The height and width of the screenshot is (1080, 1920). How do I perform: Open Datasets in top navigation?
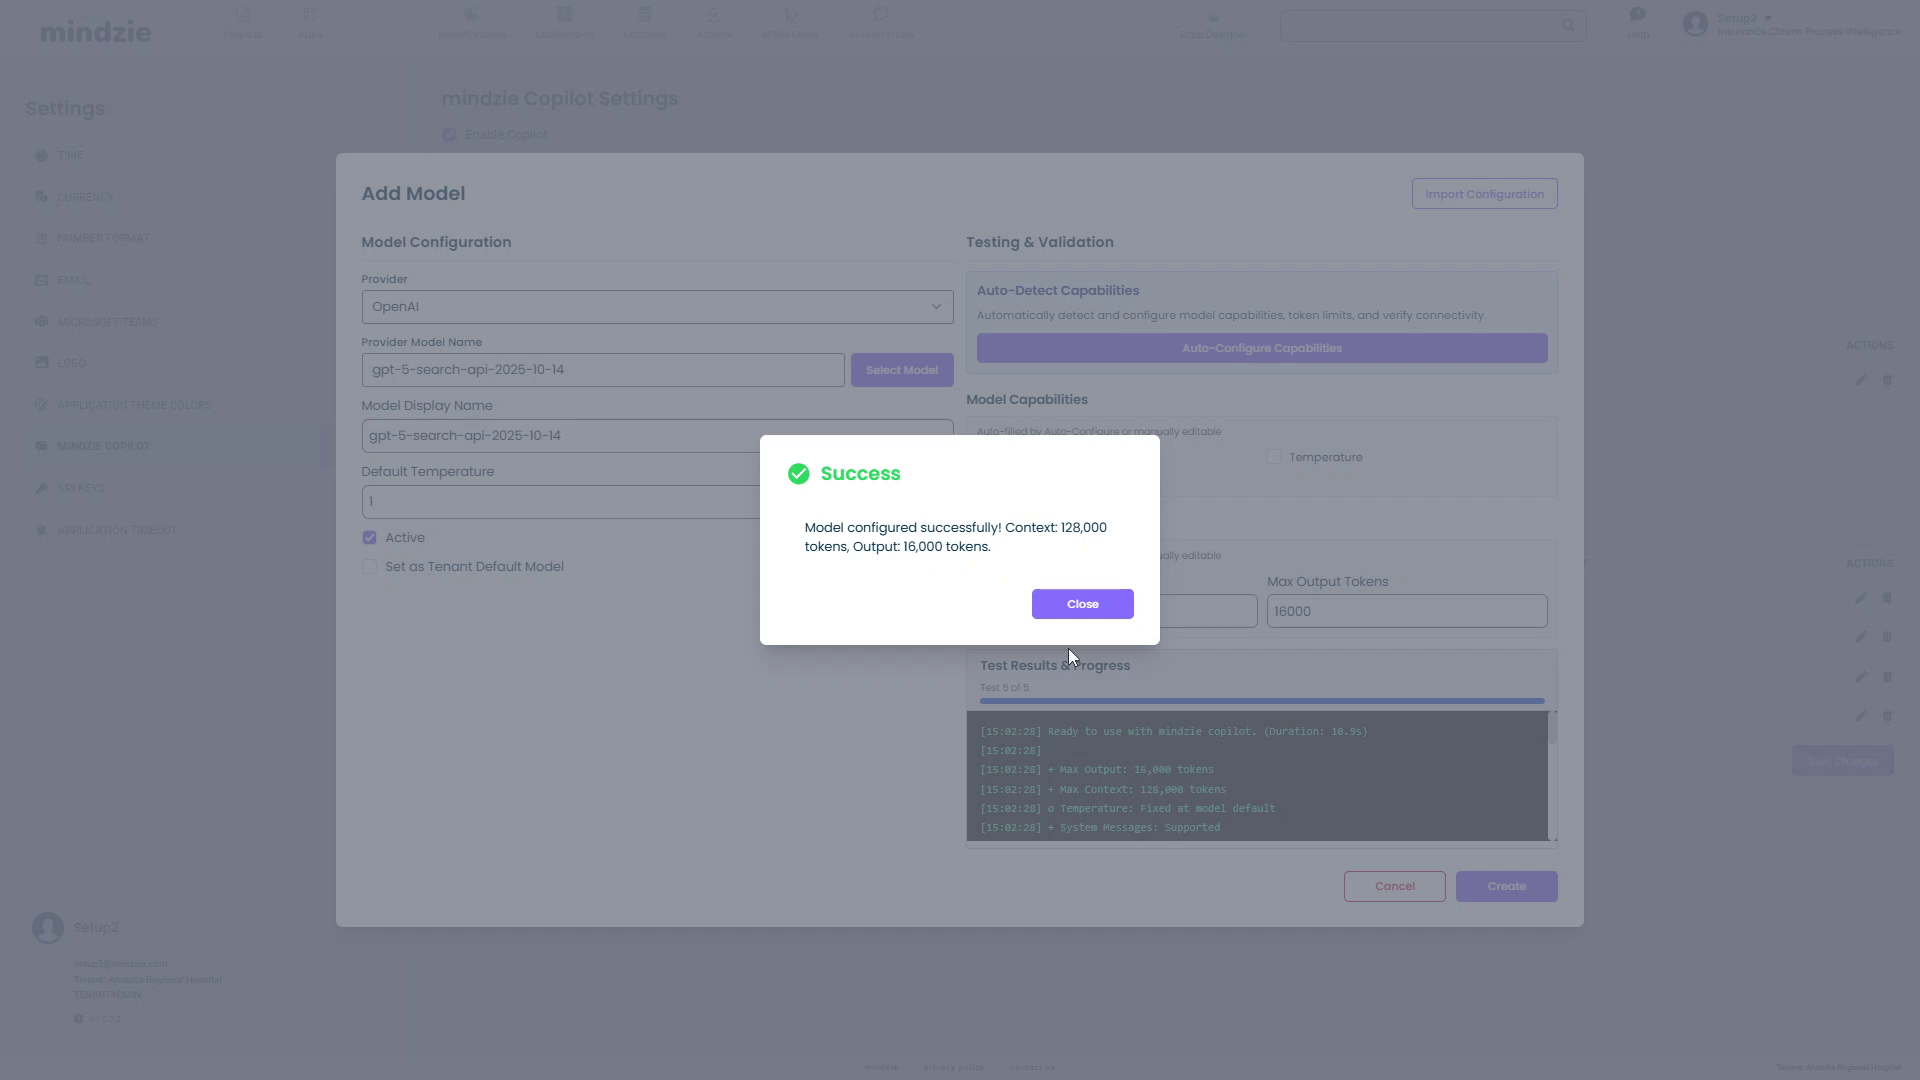645,23
